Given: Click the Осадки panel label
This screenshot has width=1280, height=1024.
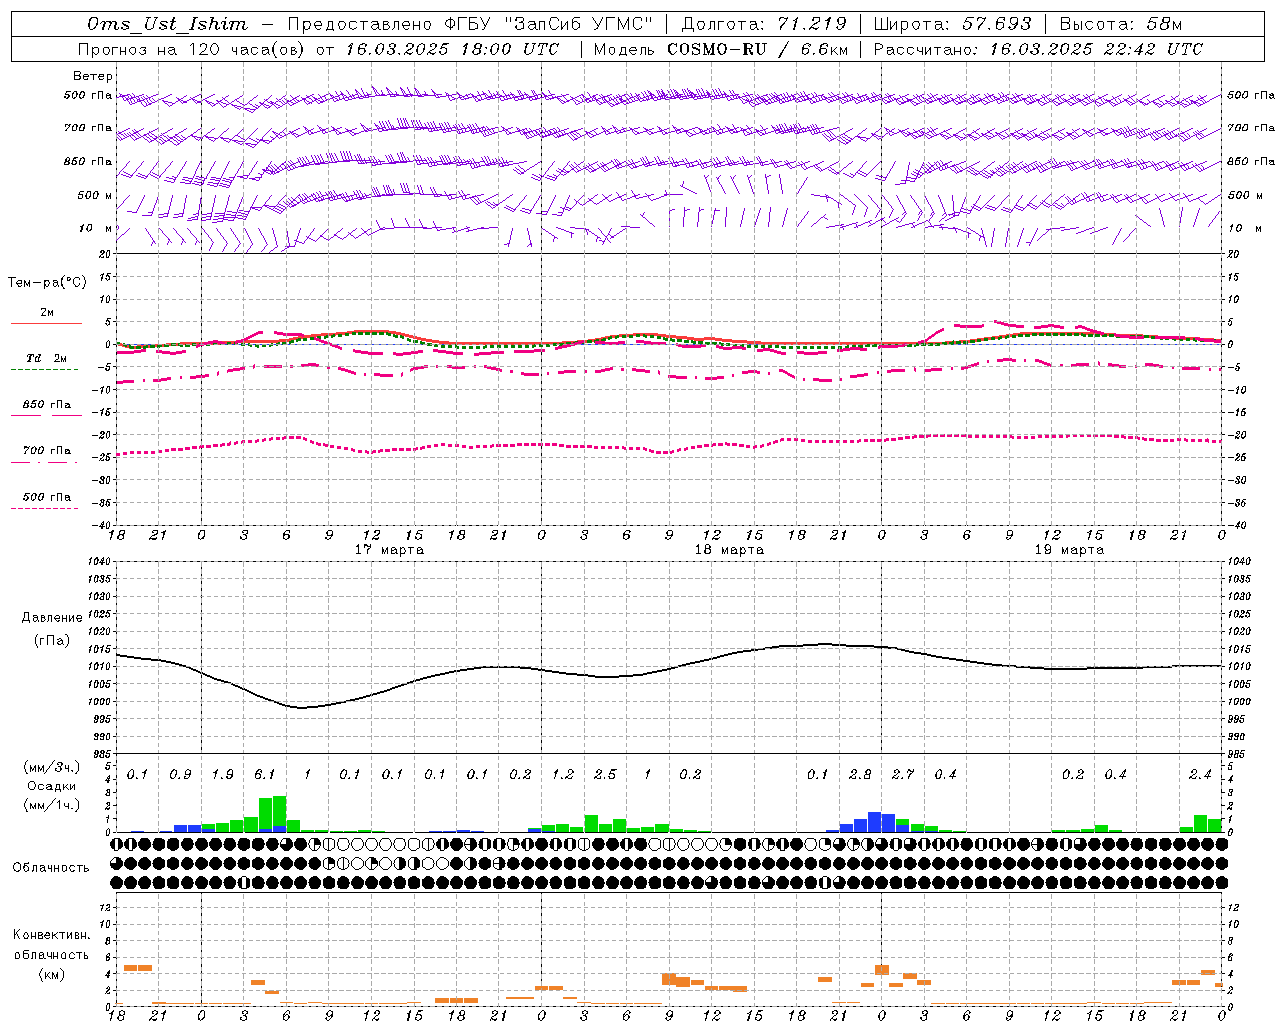Looking at the screenshot, I should 51,786.
